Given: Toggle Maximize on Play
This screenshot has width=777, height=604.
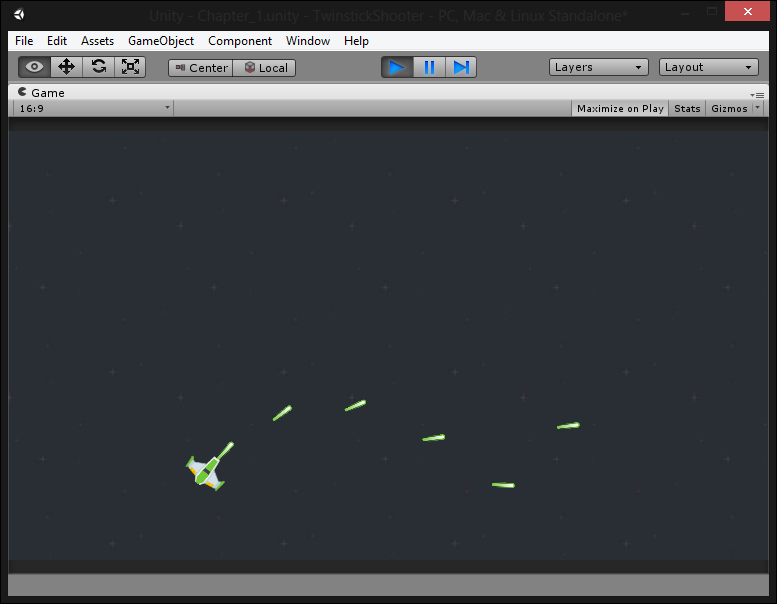Looking at the screenshot, I should pos(620,109).
